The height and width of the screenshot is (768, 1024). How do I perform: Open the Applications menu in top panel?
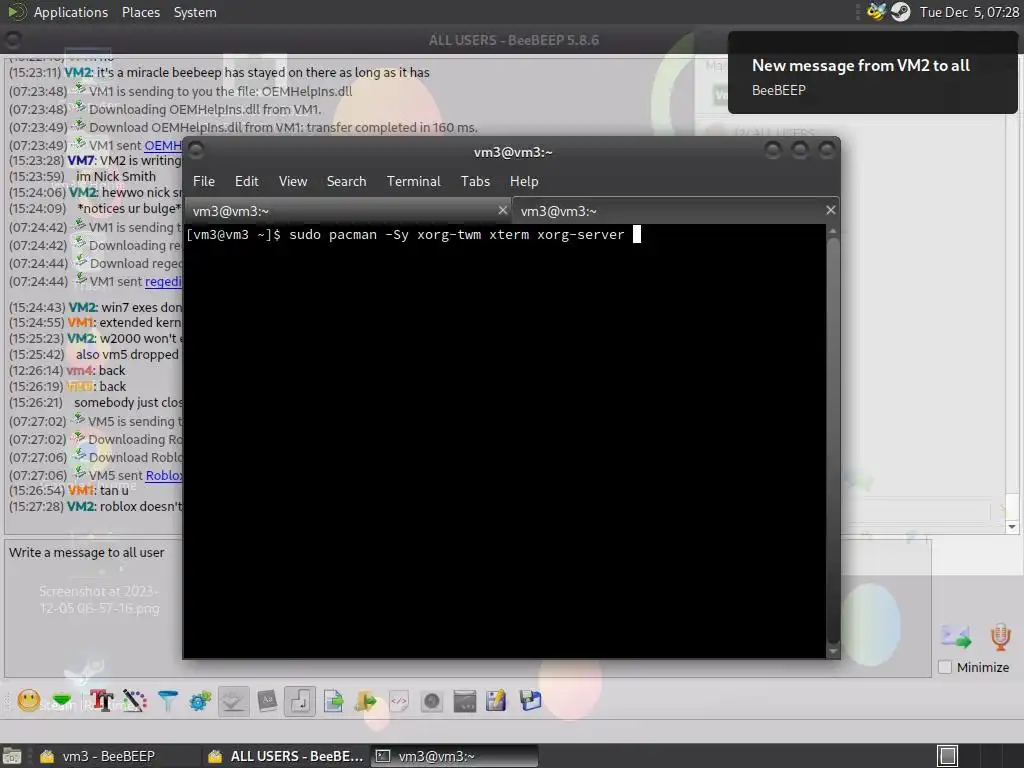(x=71, y=12)
